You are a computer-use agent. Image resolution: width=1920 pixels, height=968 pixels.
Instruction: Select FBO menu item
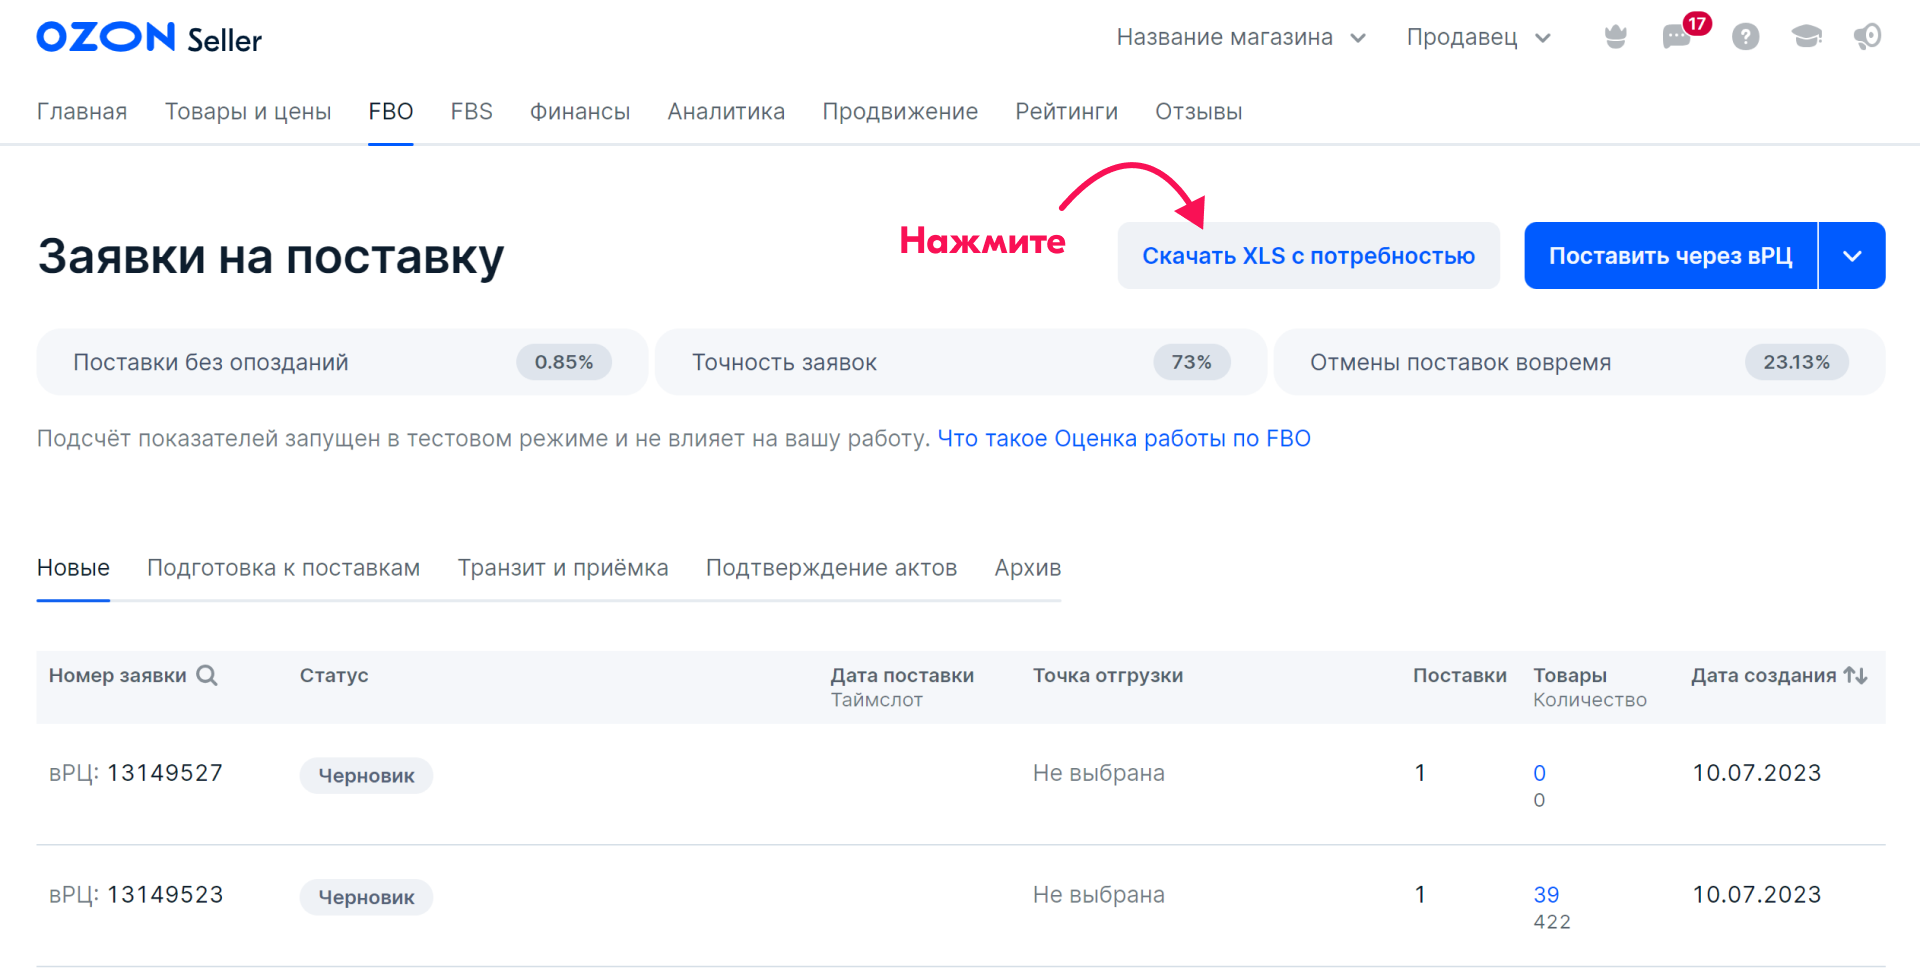[391, 111]
